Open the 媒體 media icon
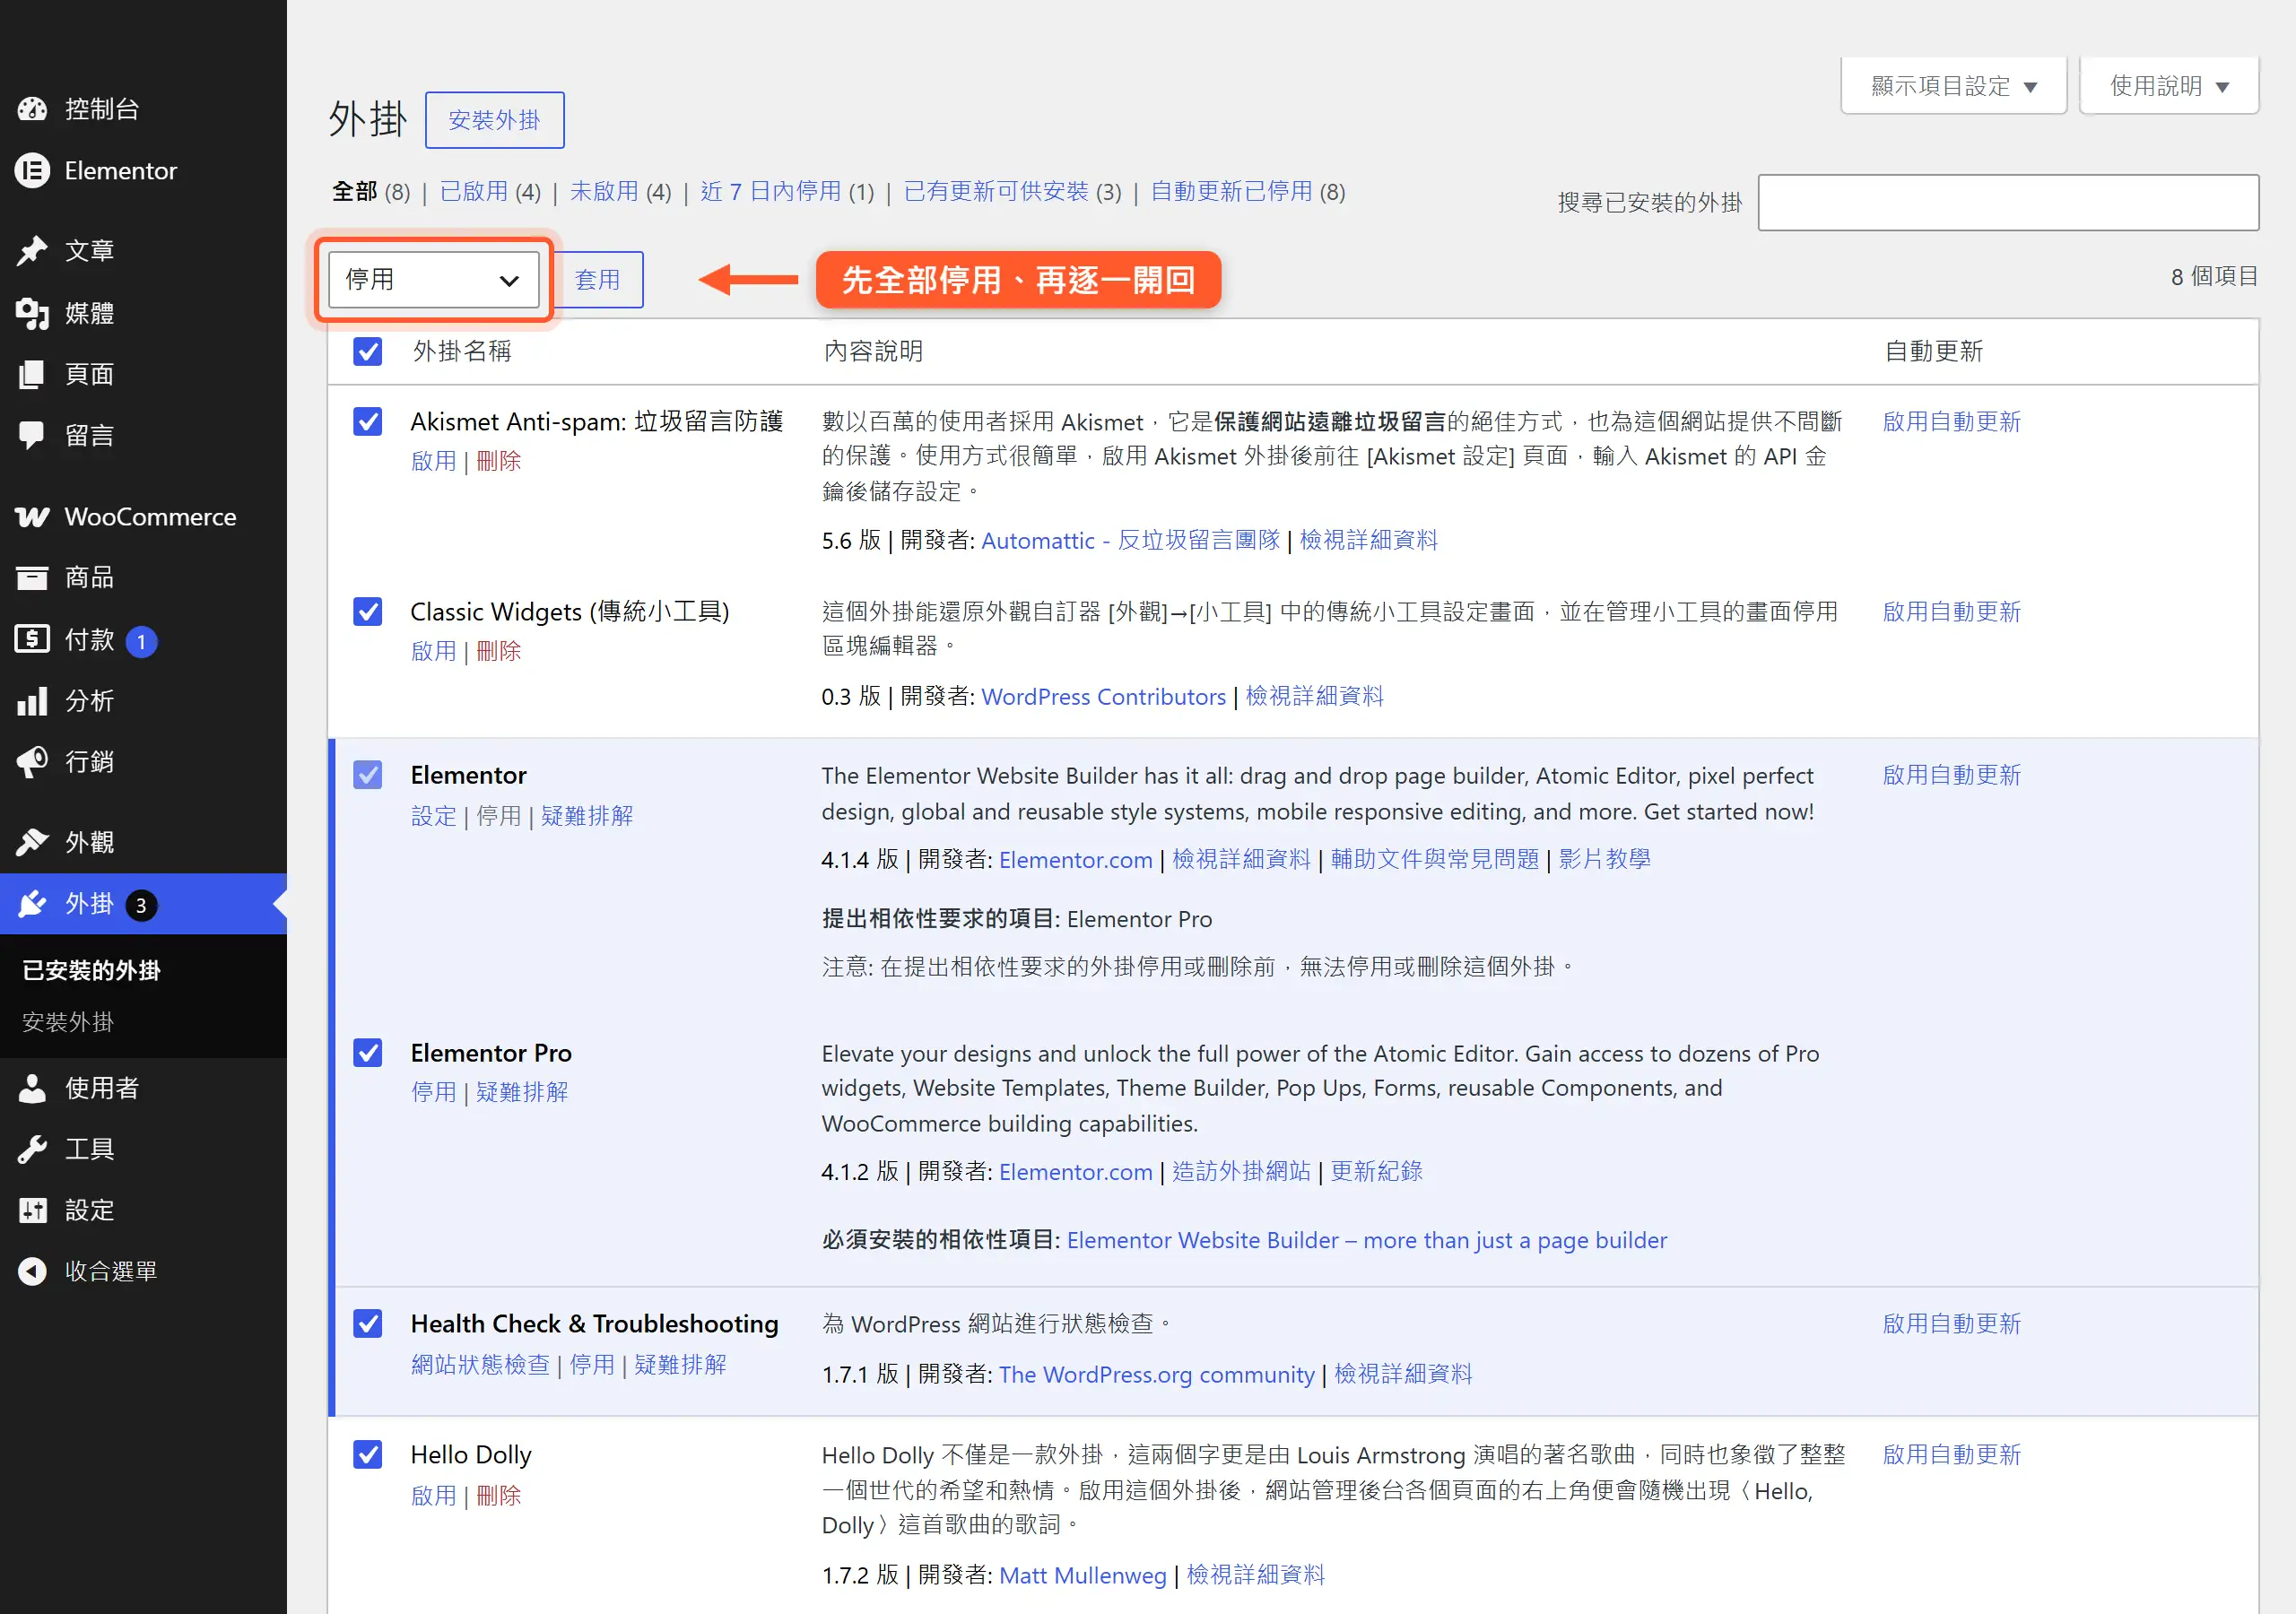 pos(32,313)
